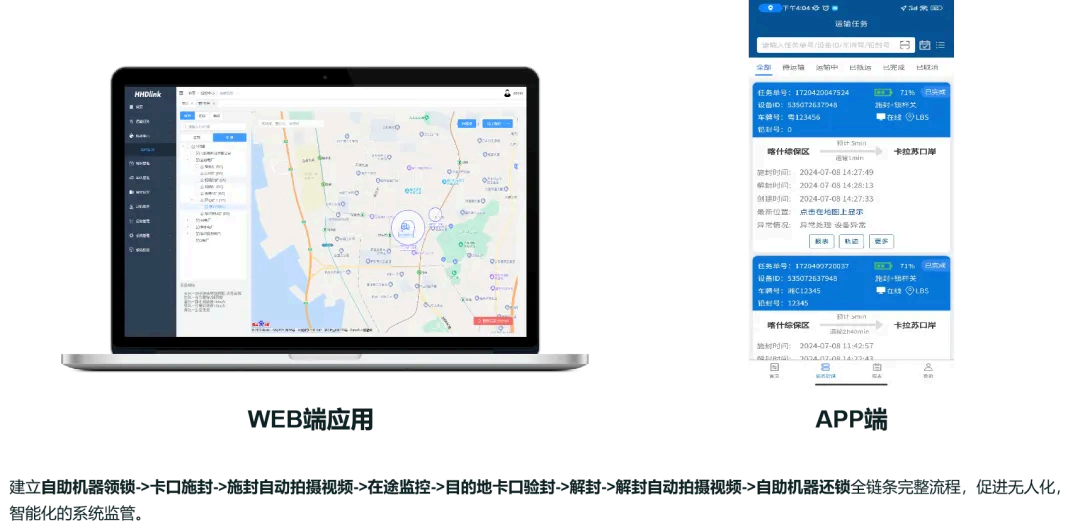Switch to the 运输中 tab
Image resolution: width=1080 pixels, height=529 pixels.
(827, 68)
